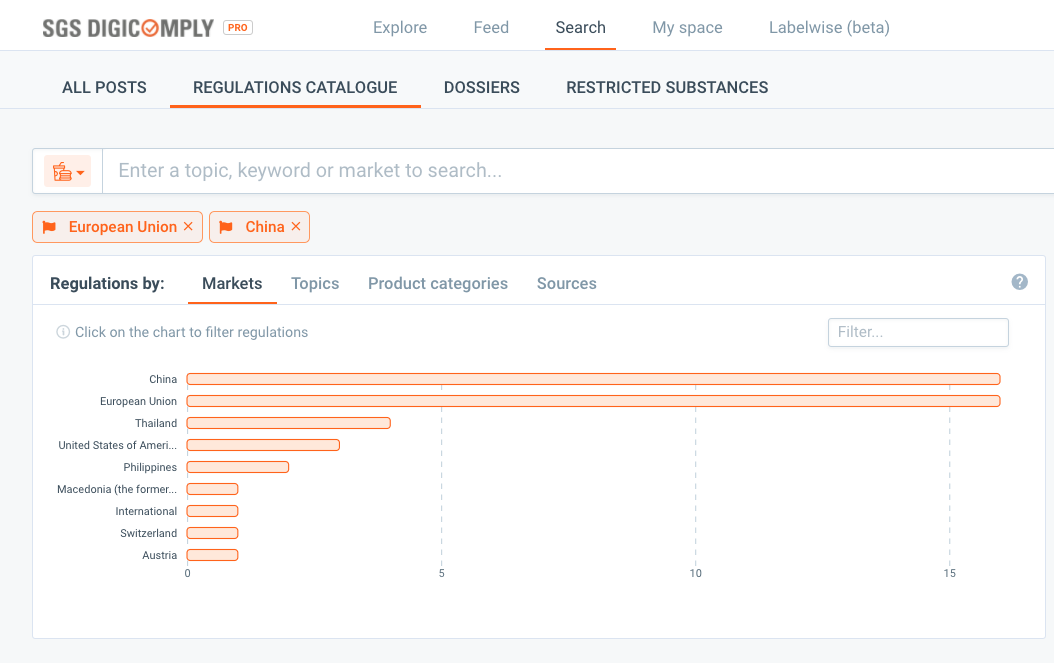Open the Restricted Substances tab
The width and height of the screenshot is (1054, 663).
click(x=667, y=87)
